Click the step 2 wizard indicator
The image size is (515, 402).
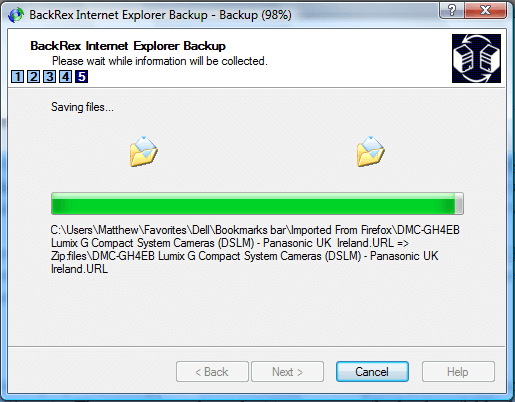pos(34,77)
